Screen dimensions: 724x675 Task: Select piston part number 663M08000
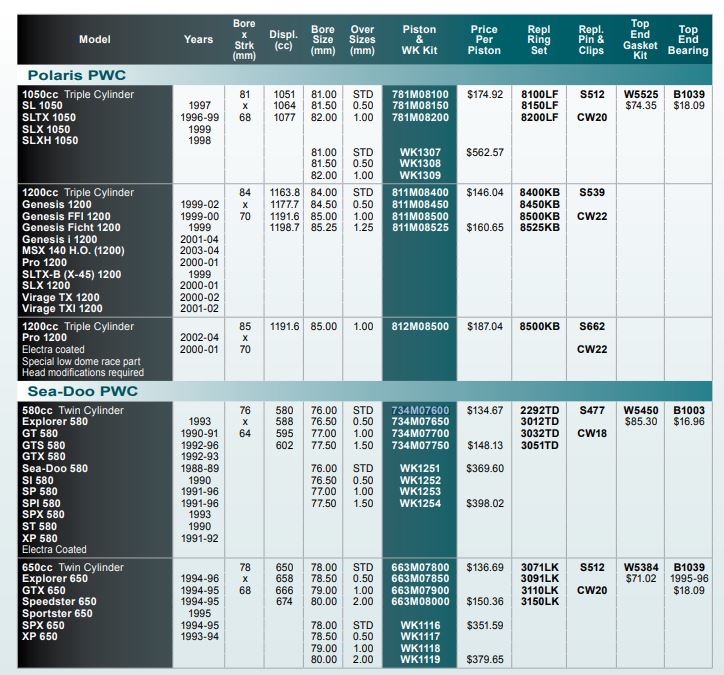pos(420,601)
